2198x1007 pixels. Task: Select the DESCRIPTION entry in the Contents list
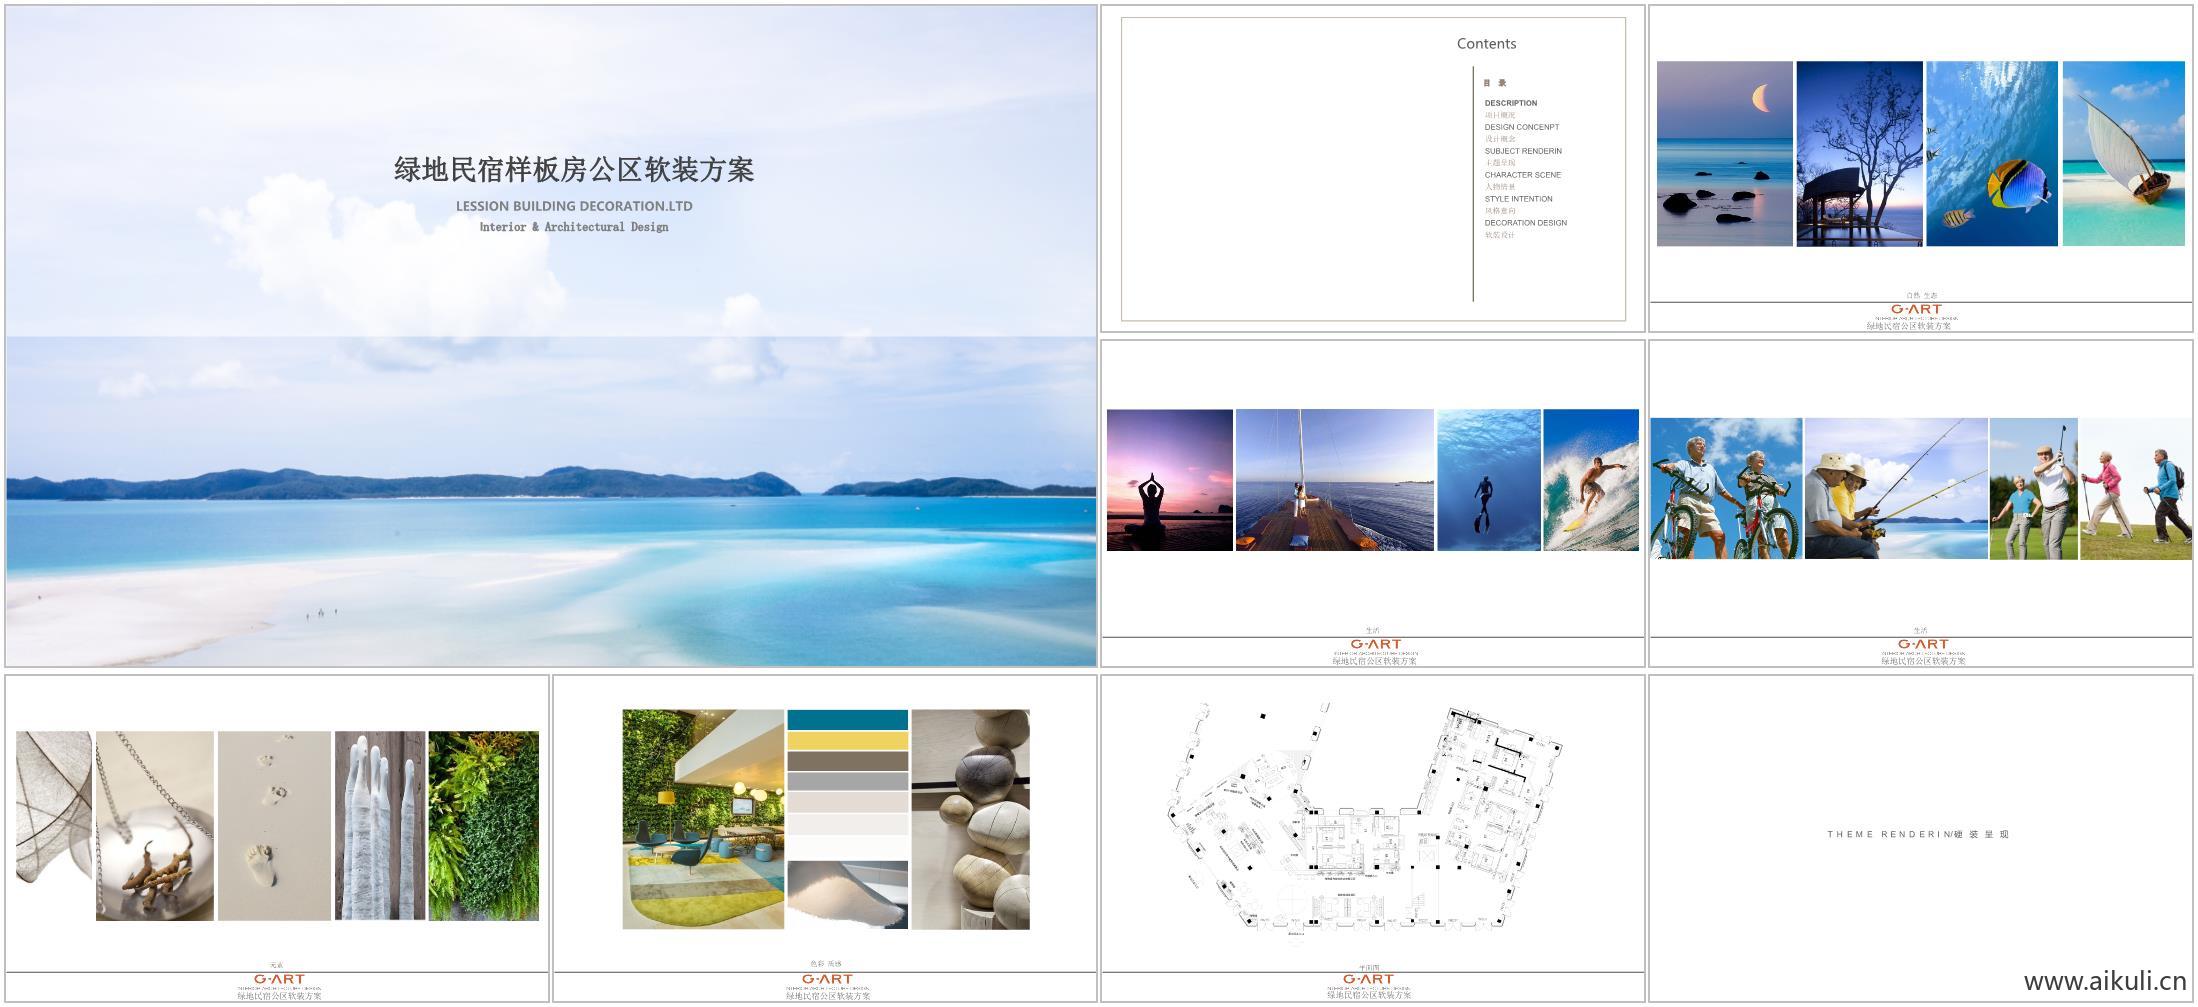point(1510,103)
